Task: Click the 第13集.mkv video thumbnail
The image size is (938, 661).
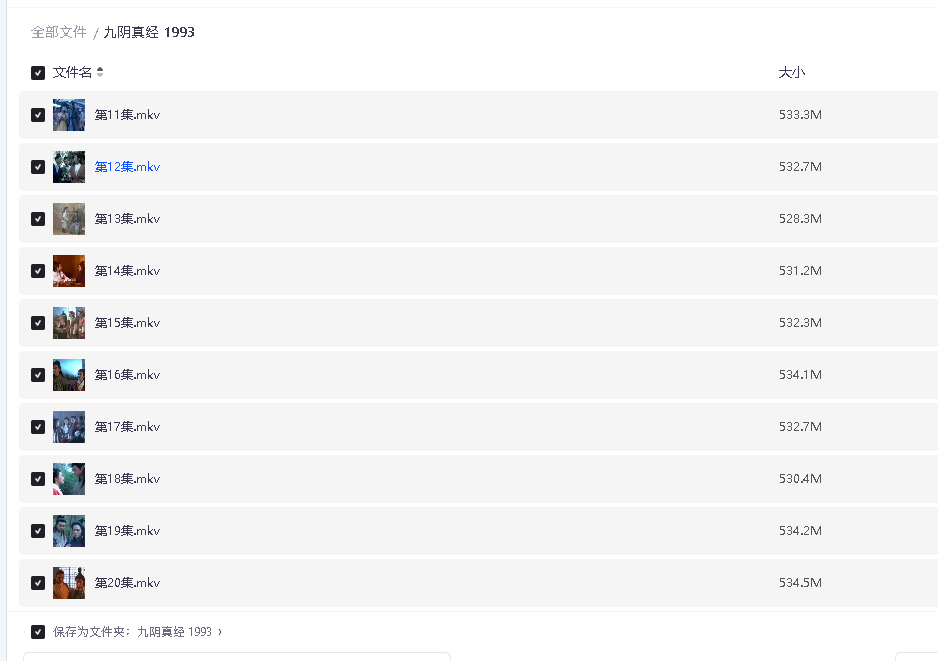Action: coord(69,219)
